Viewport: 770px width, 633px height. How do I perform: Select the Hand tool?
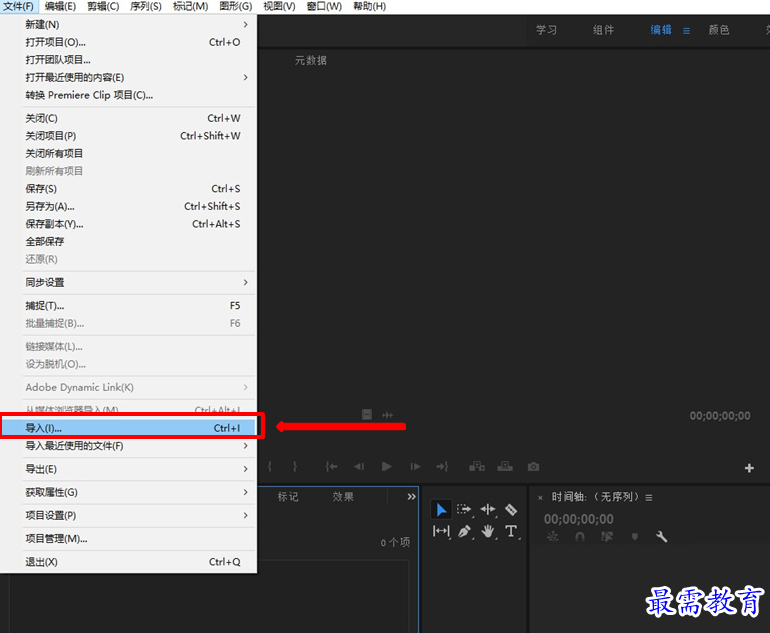coord(488,531)
